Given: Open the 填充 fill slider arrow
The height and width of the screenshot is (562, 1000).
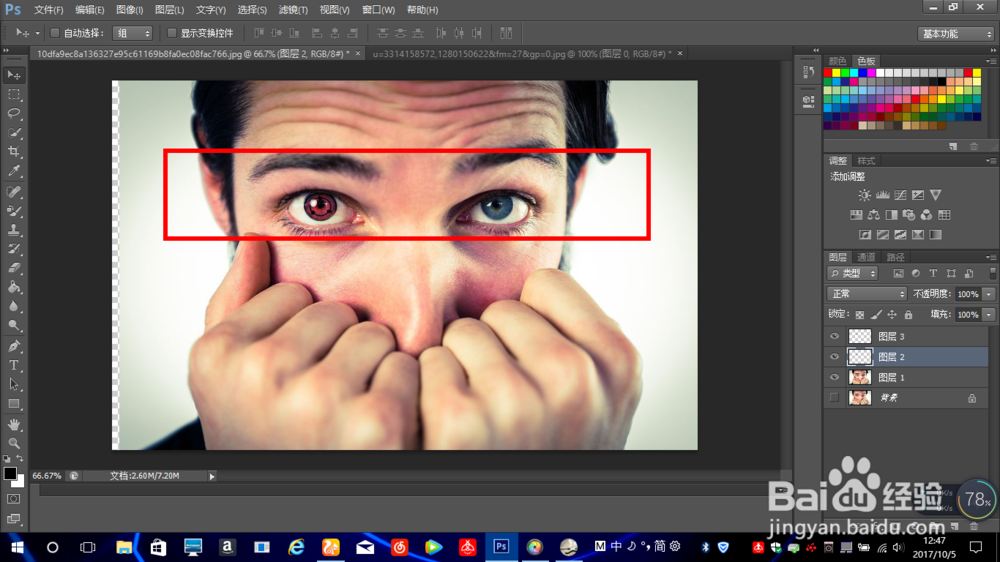Looking at the screenshot, I should point(989,314).
